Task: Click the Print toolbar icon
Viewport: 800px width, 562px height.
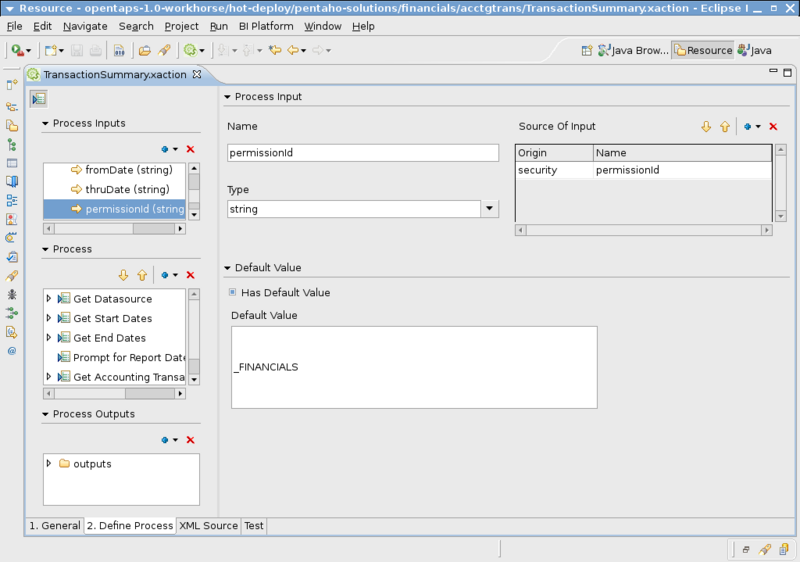Action: click(x=95, y=50)
